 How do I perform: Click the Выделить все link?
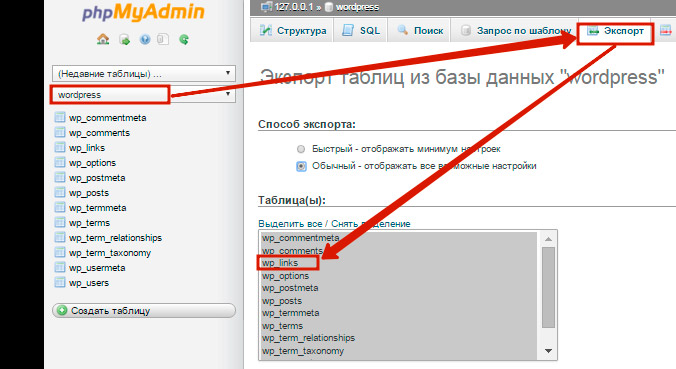pyautogui.click(x=290, y=224)
